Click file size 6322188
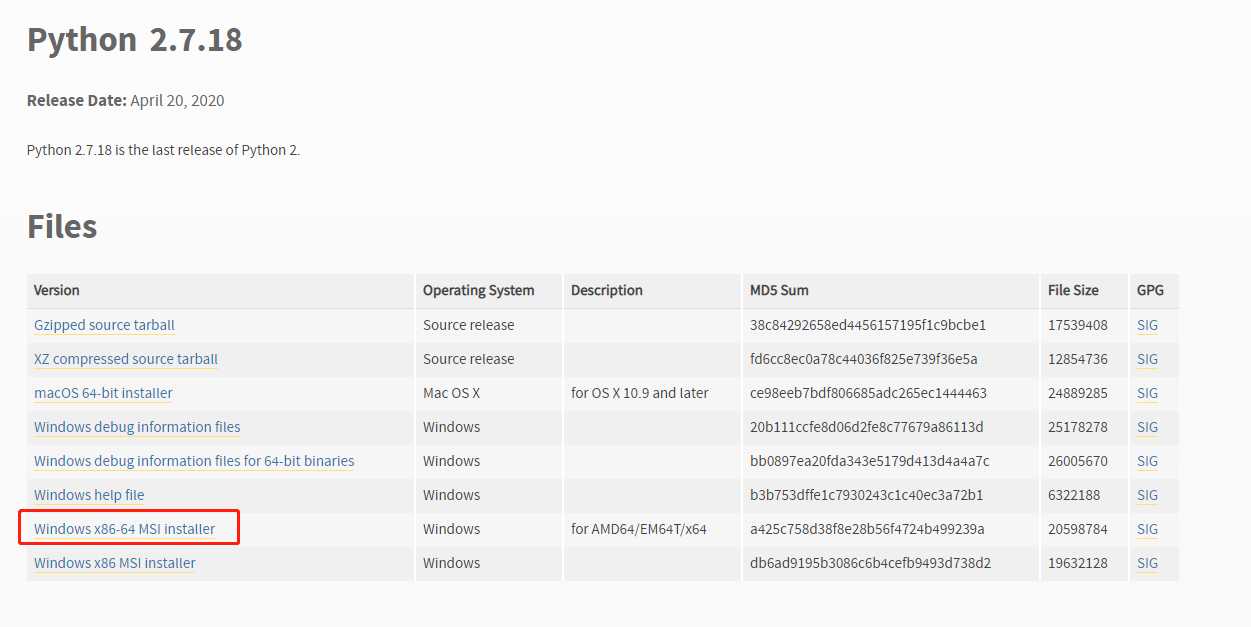Image resolution: width=1251 pixels, height=627 pixels. click(x=1074, y=495)
